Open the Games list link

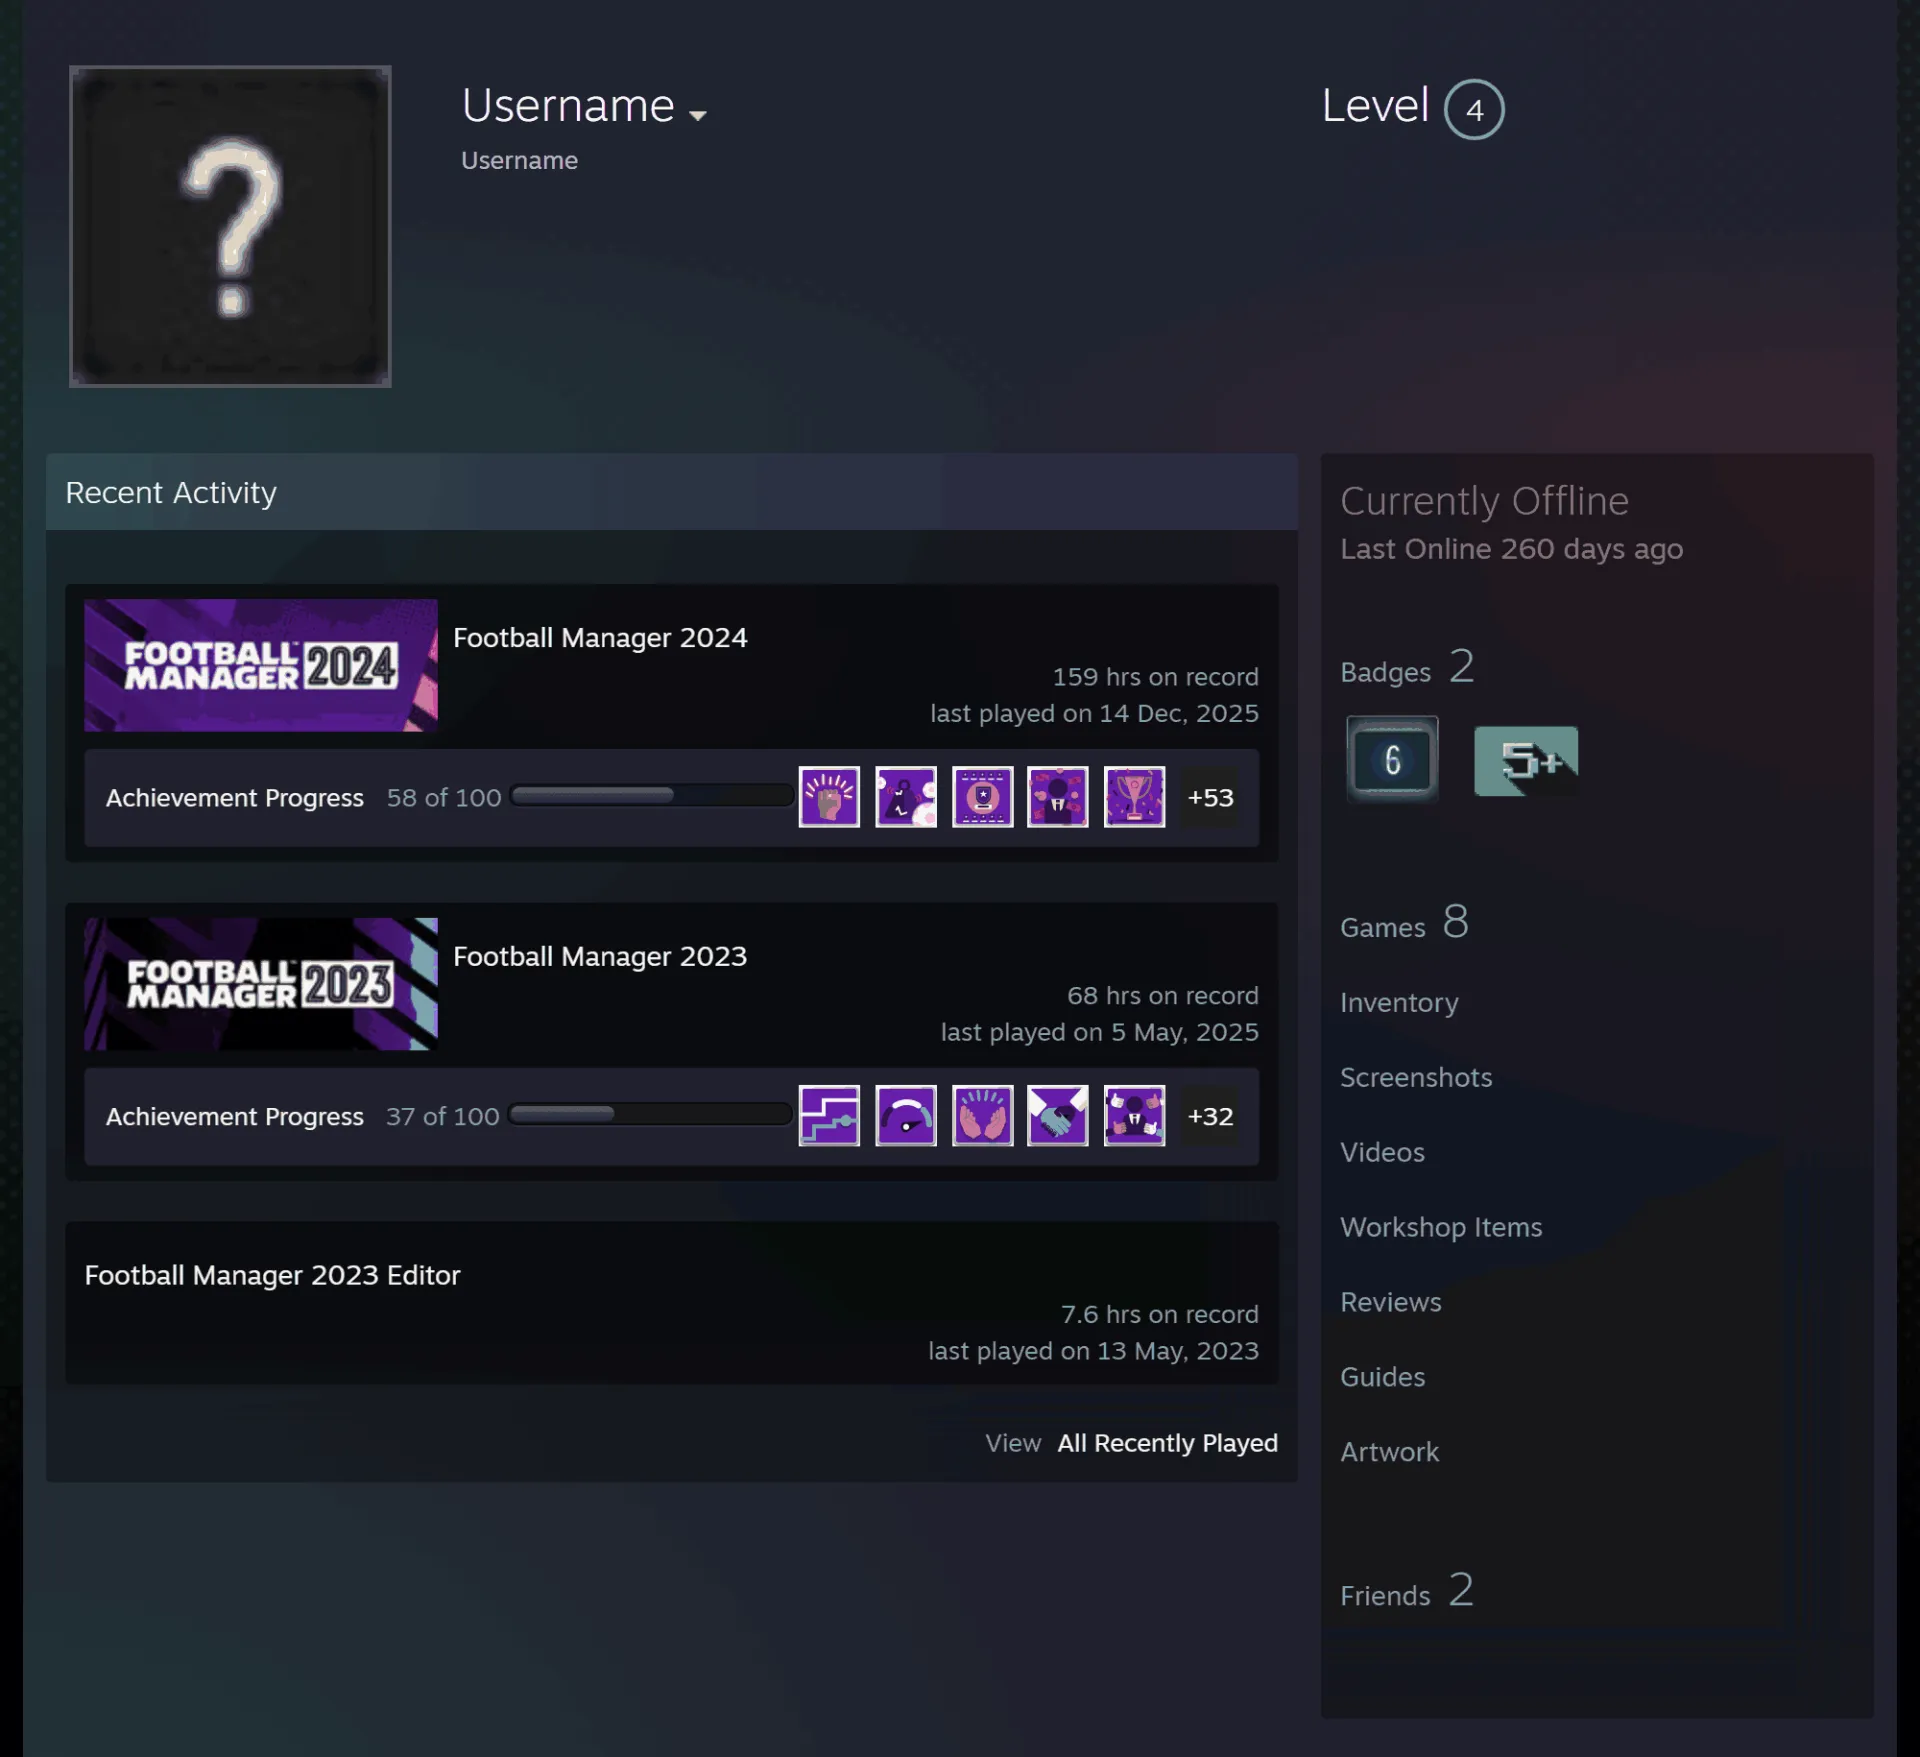tap(1404, 923)
